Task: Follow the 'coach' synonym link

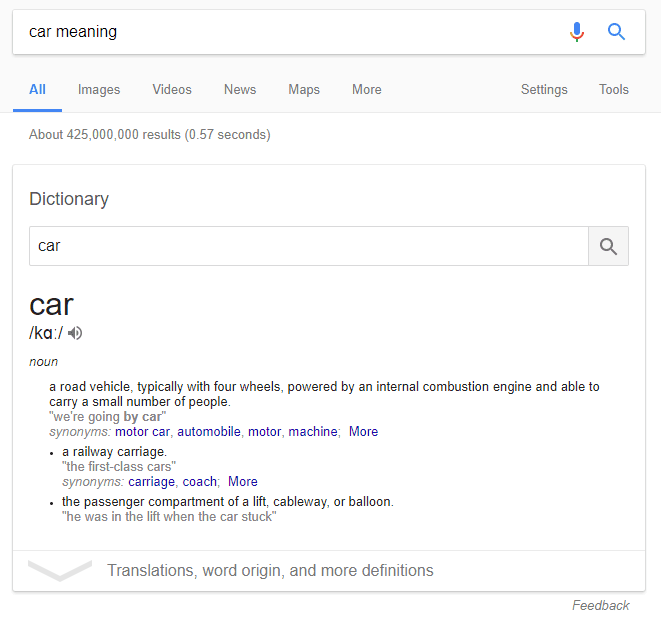Action: [200, 481]
